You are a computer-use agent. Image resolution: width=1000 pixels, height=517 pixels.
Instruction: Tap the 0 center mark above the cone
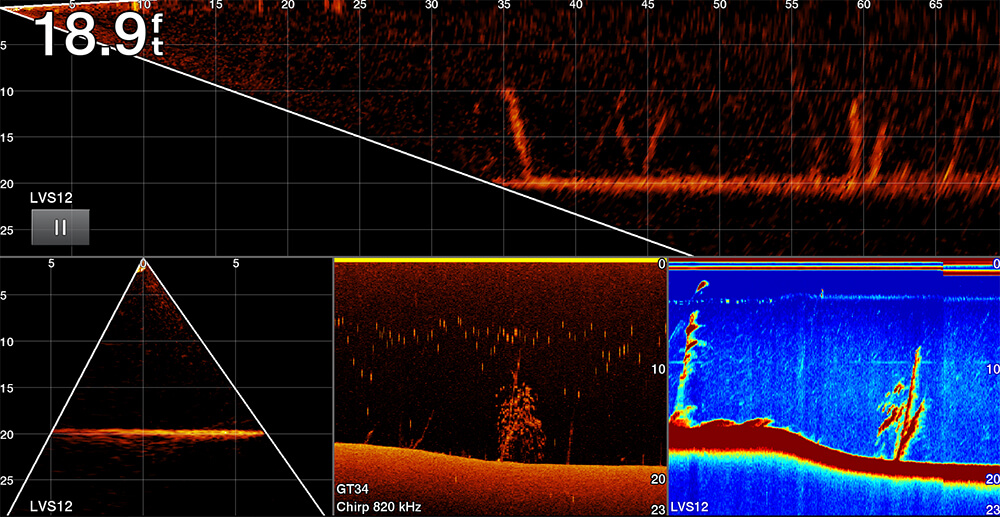pos(143,264)
